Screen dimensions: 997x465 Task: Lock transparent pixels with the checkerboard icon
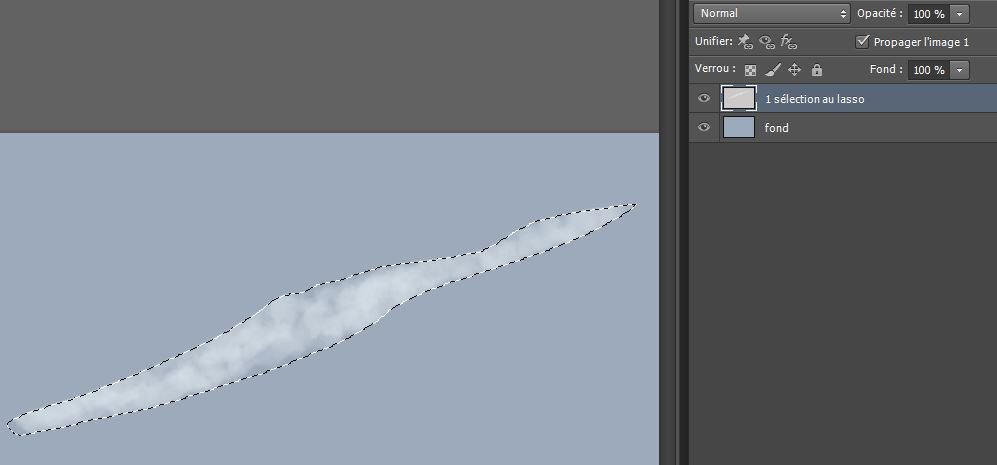tap(751, 70)
